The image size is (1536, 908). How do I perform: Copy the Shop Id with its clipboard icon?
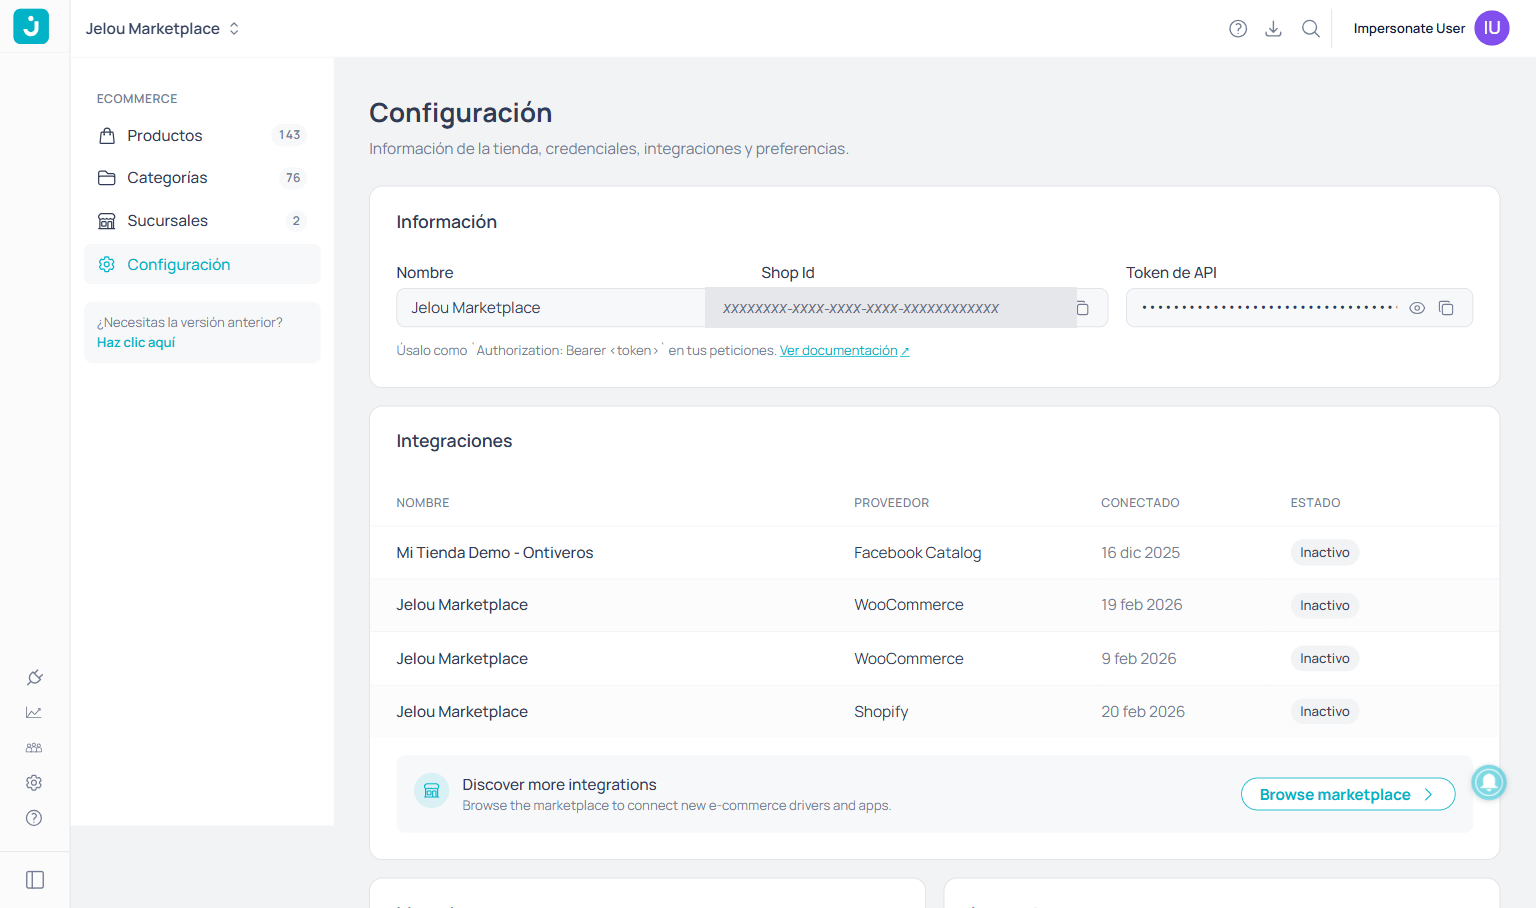[x=1082, y=308]
